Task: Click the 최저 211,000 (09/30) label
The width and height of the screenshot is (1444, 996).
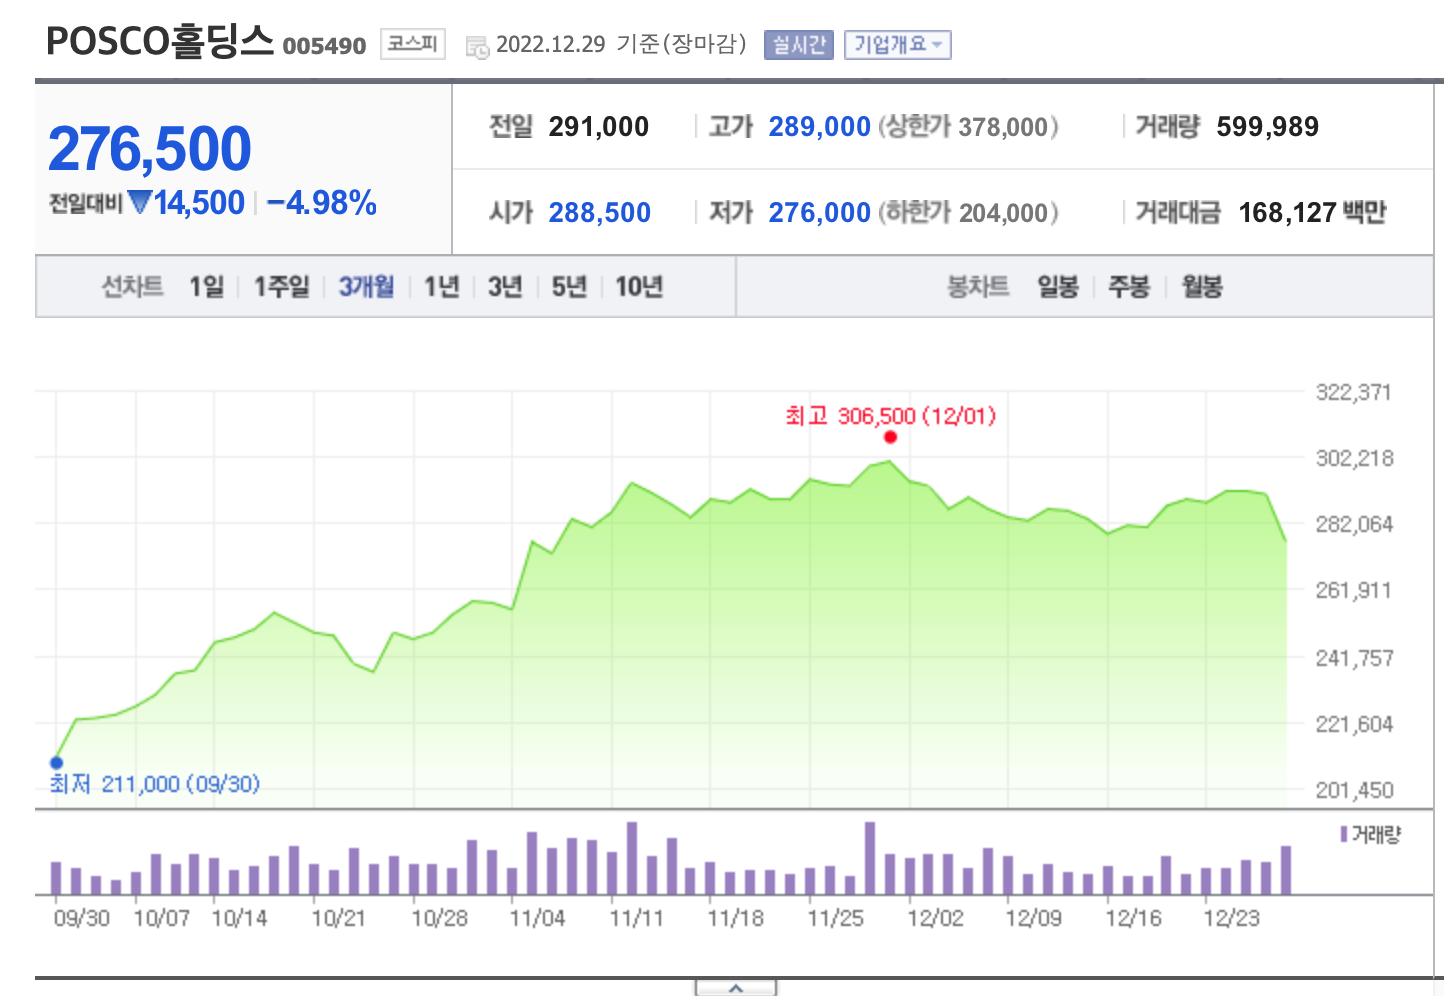Action: (x=155, y=784)
